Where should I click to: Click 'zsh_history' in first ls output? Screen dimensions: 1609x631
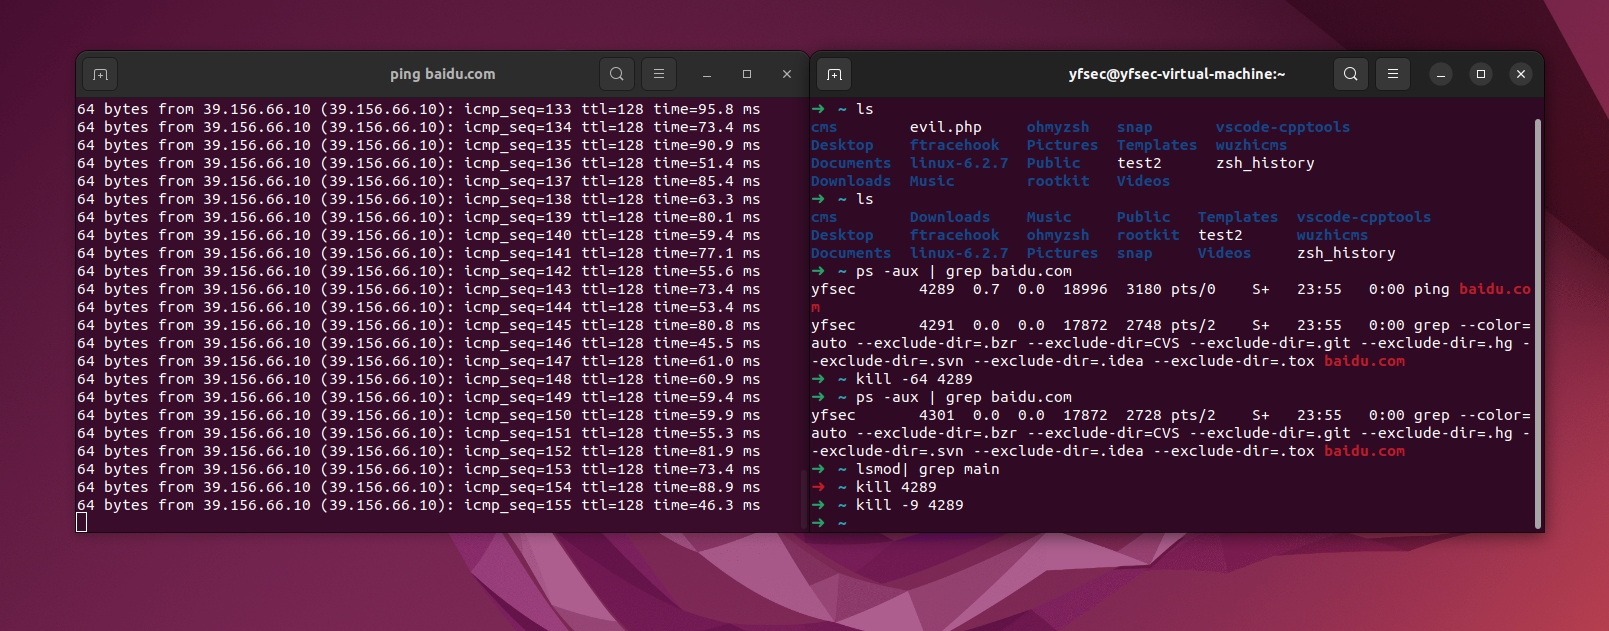pyautogui.click(x=1265, y=163)
